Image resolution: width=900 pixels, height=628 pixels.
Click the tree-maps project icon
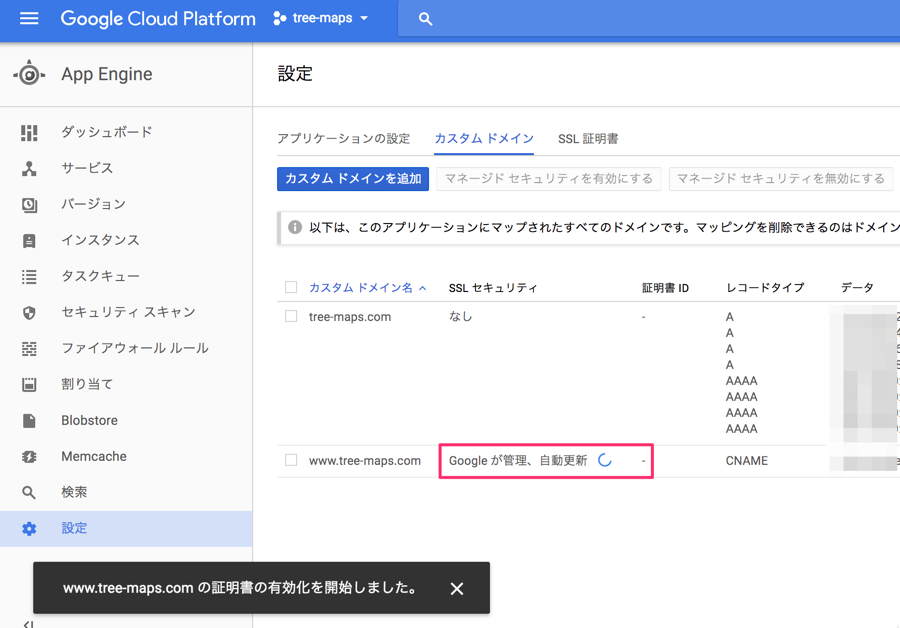pos(280,18)
